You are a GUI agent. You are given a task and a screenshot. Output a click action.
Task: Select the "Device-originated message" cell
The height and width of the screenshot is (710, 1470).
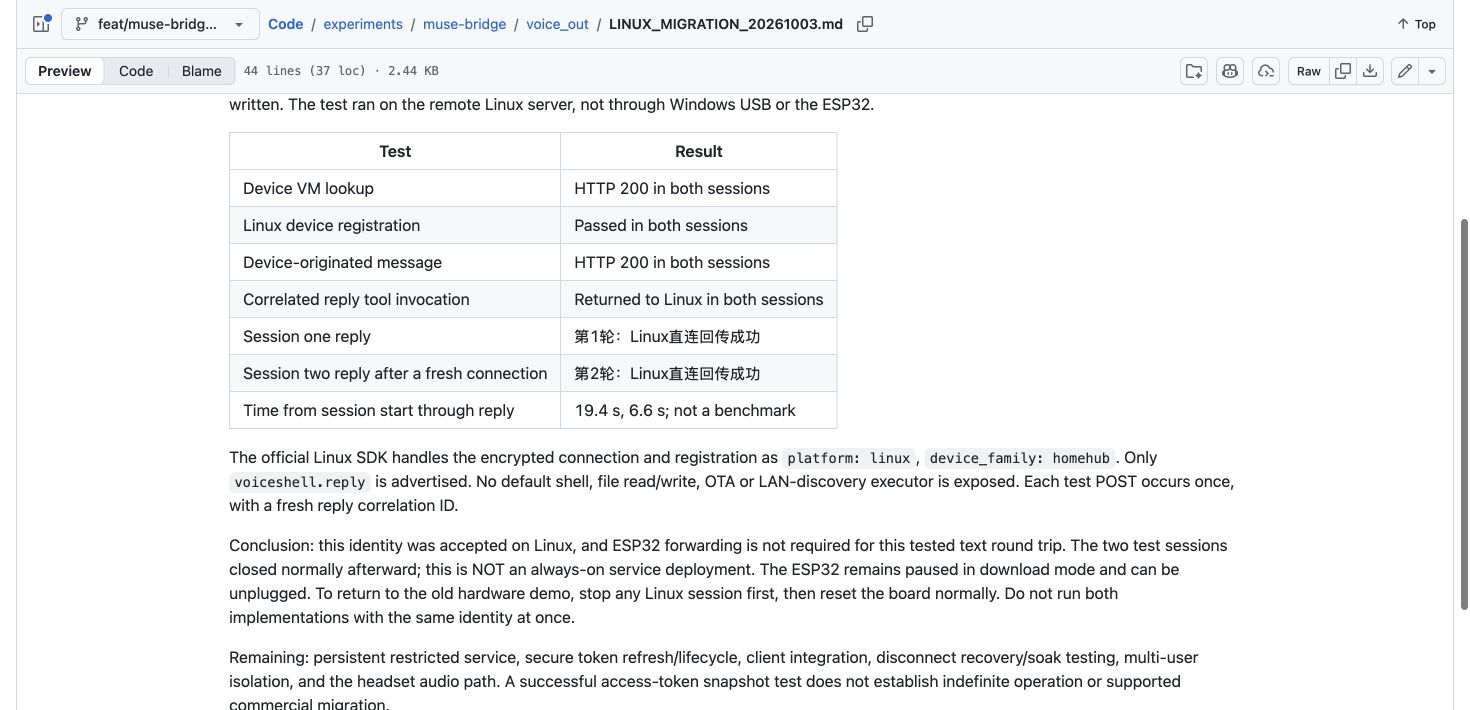(x=395, y=262)
